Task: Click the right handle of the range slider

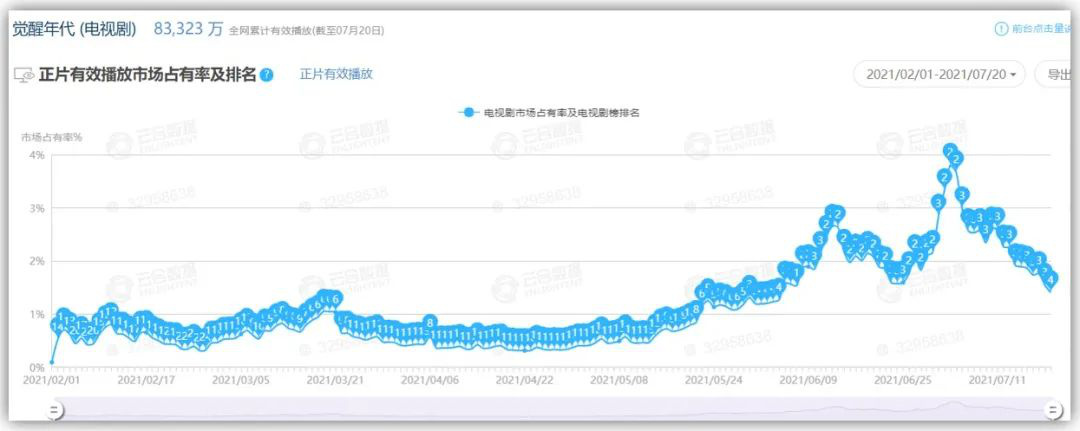Action: [x=1052, y=411]
